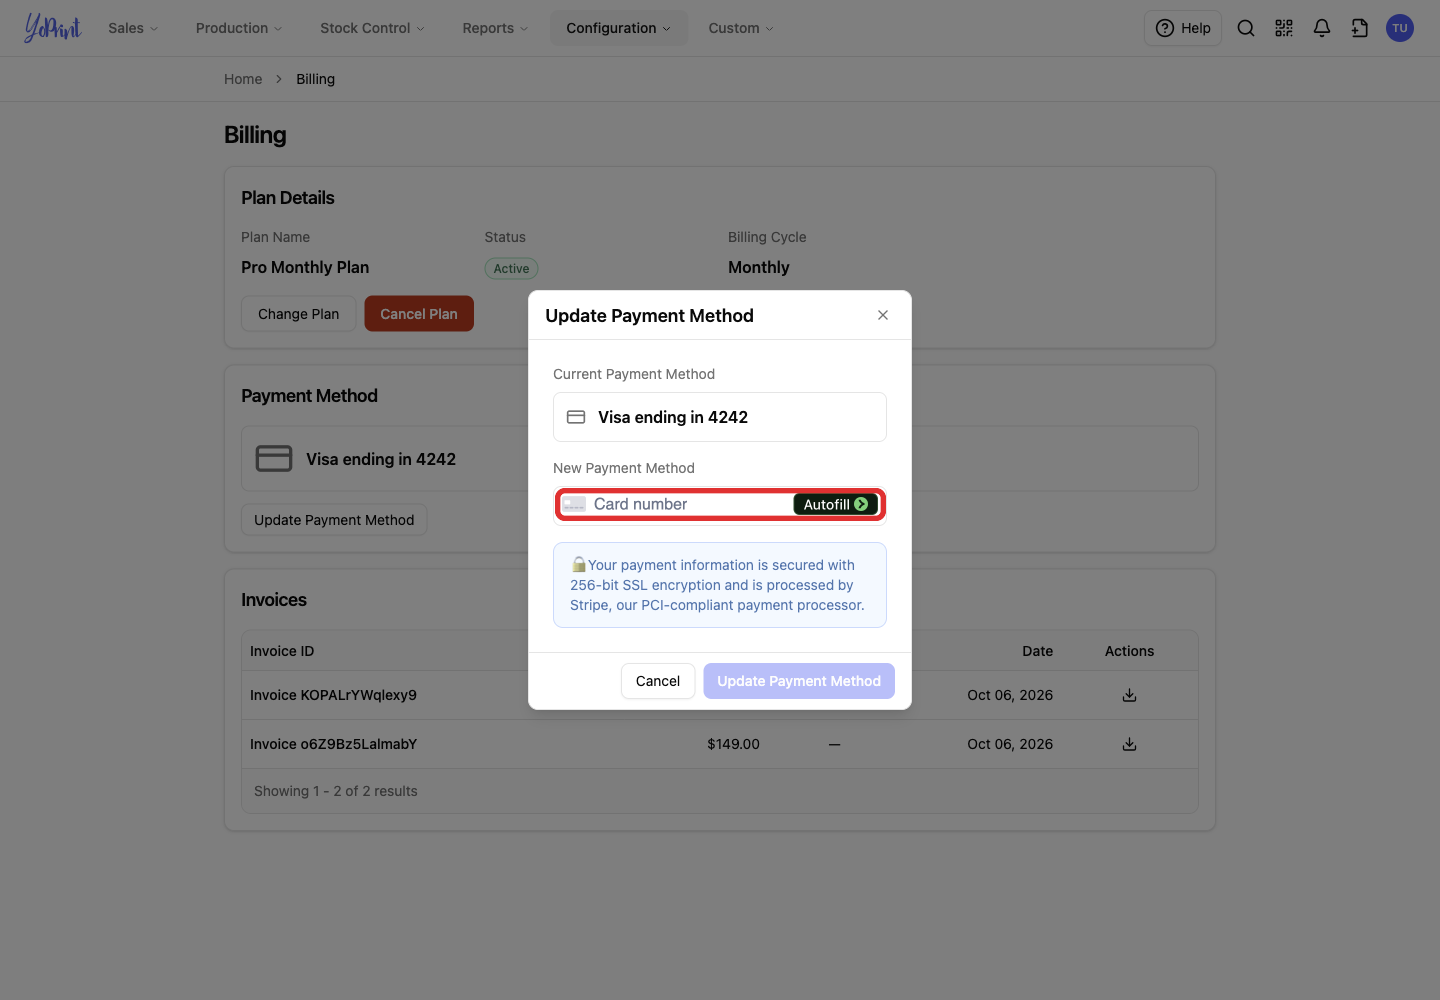This screenshot has height=1000, width=1440.
Task: Click the red Cancel Plan button
Action: (419, 314)
